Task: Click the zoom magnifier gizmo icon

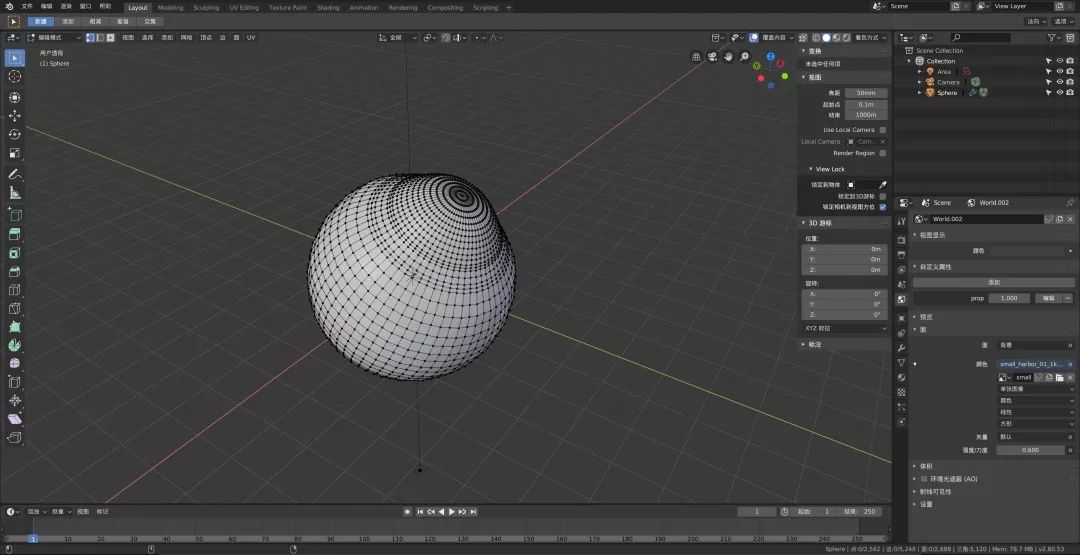Action: pyautogui.click(x=745, y=56)
